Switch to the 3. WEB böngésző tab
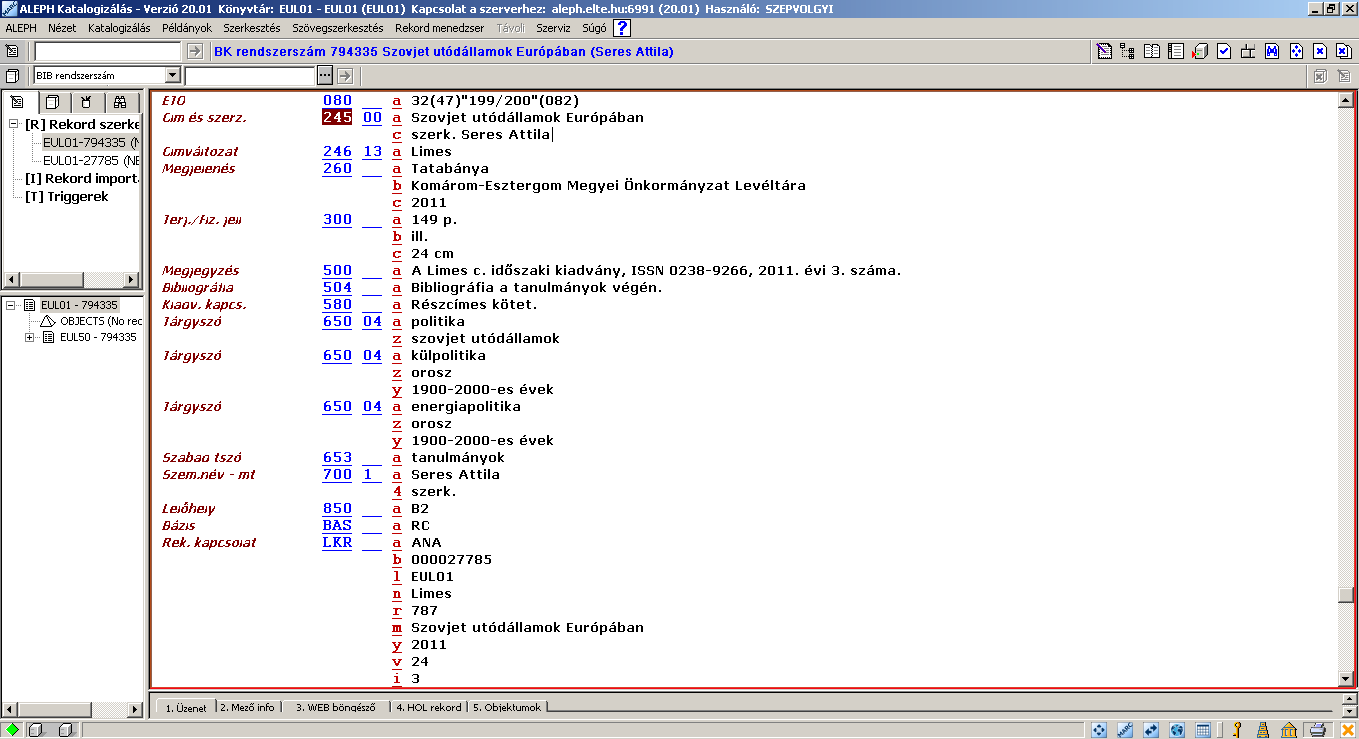Viewport: 1359px width, 739px height. coord(335,707)
